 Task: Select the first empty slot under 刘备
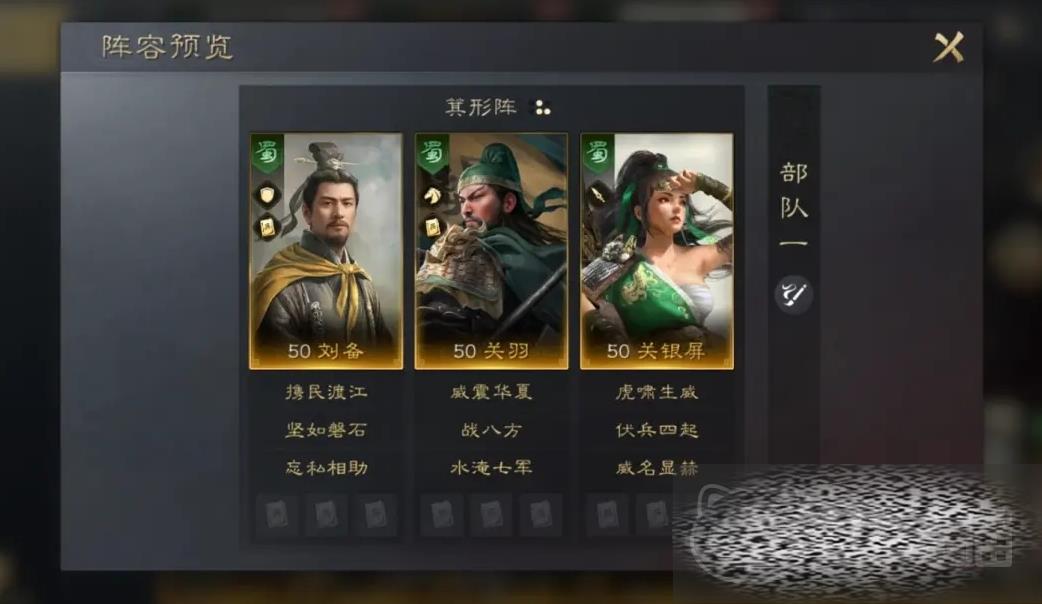[x=277, y=515]
